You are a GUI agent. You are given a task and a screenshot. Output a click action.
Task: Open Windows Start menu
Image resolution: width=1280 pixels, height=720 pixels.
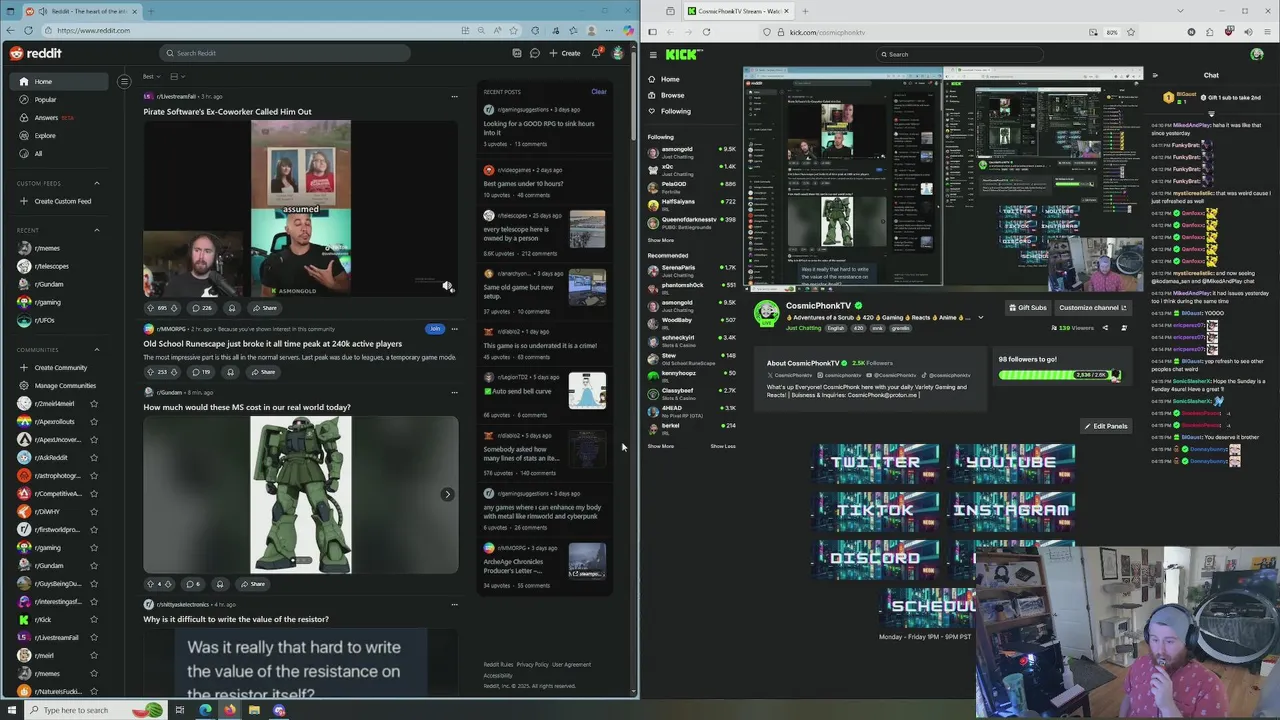[11, 710]
